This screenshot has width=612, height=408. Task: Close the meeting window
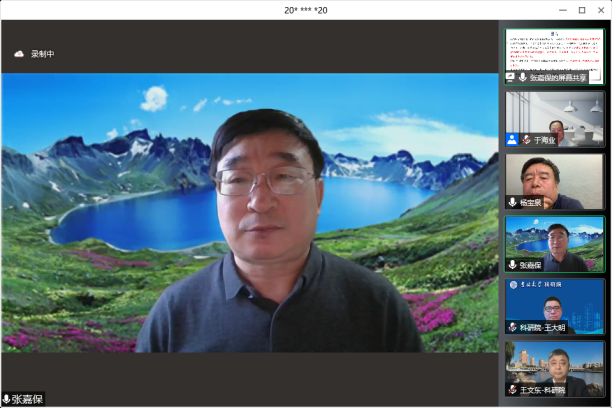tap(602, 10)
